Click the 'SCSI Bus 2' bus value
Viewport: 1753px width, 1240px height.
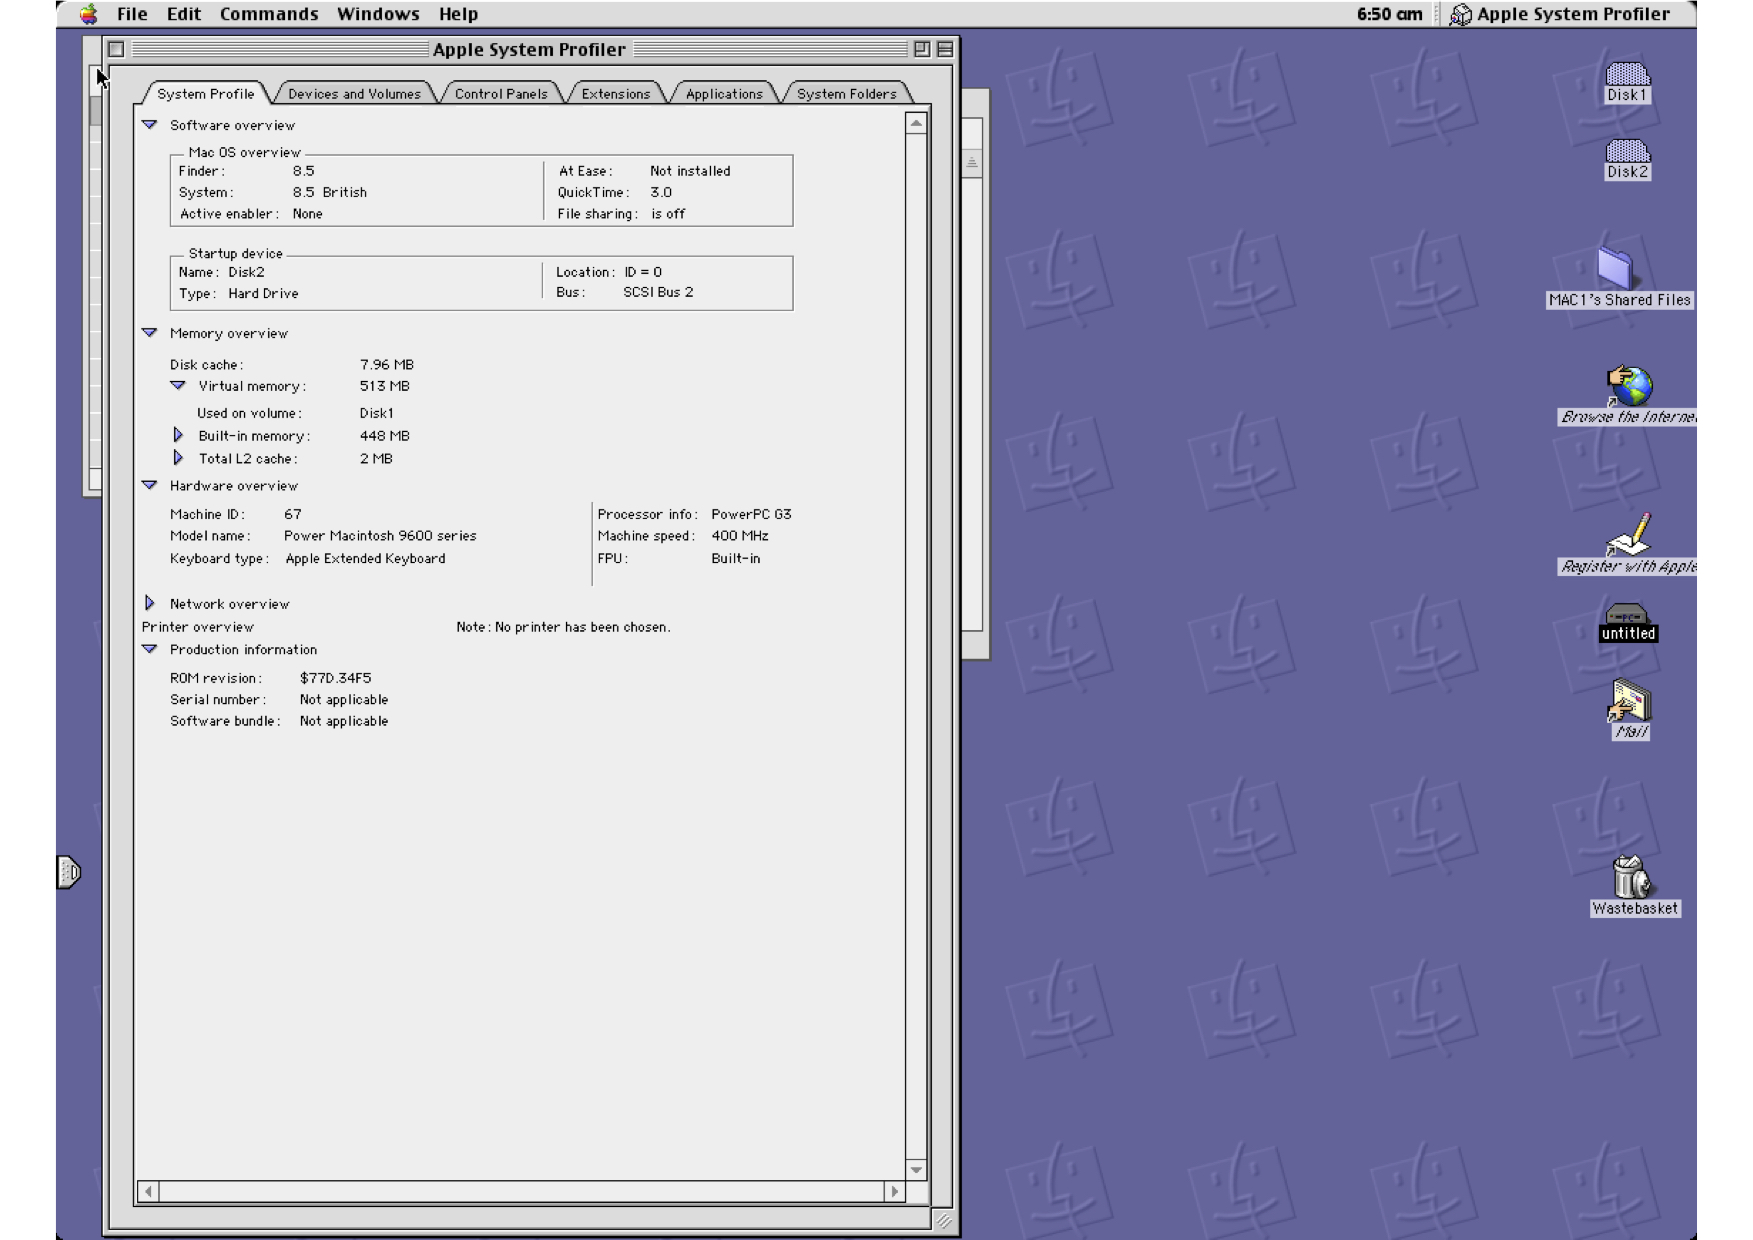pos(658,292)
